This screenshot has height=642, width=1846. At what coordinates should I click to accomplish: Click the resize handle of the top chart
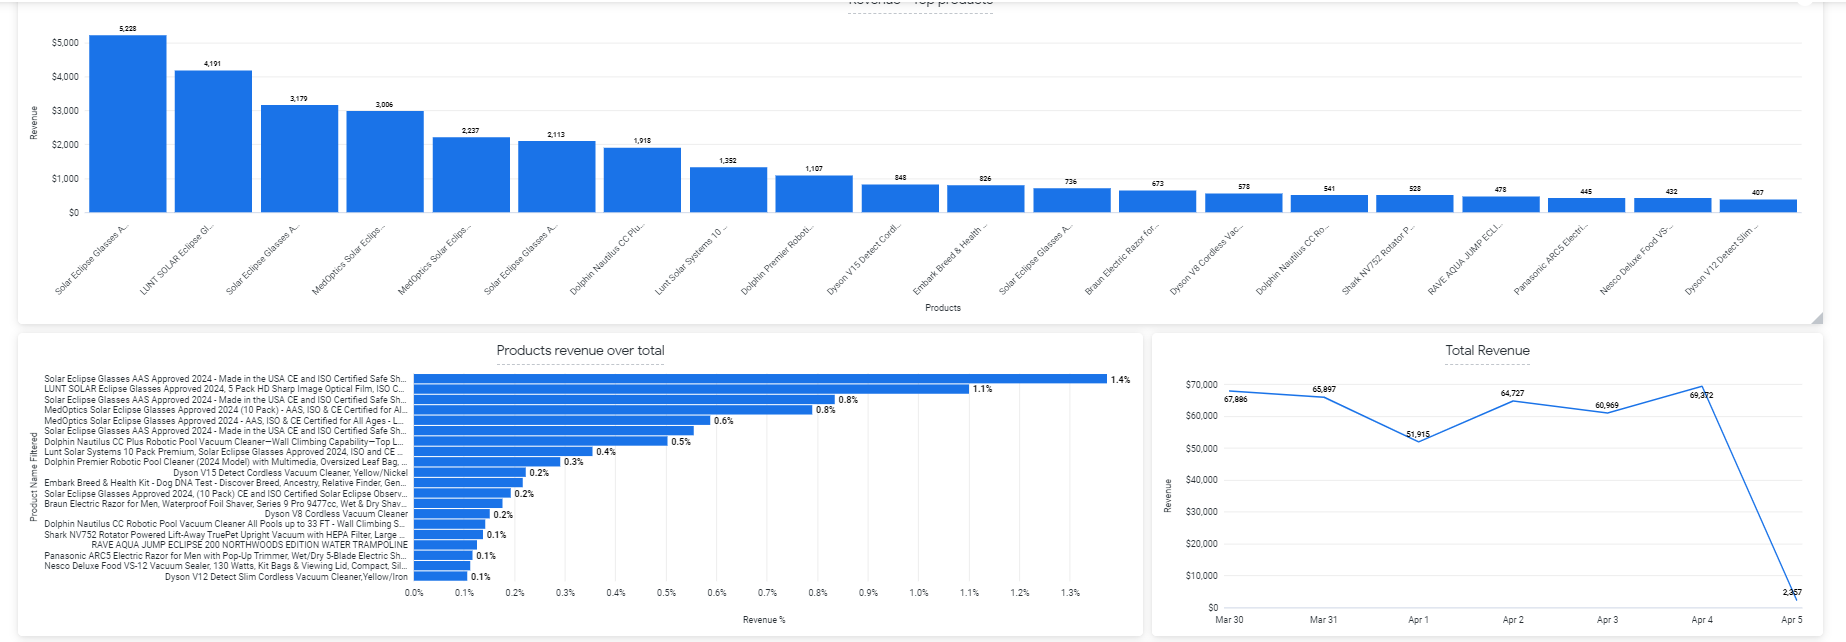1817,318
